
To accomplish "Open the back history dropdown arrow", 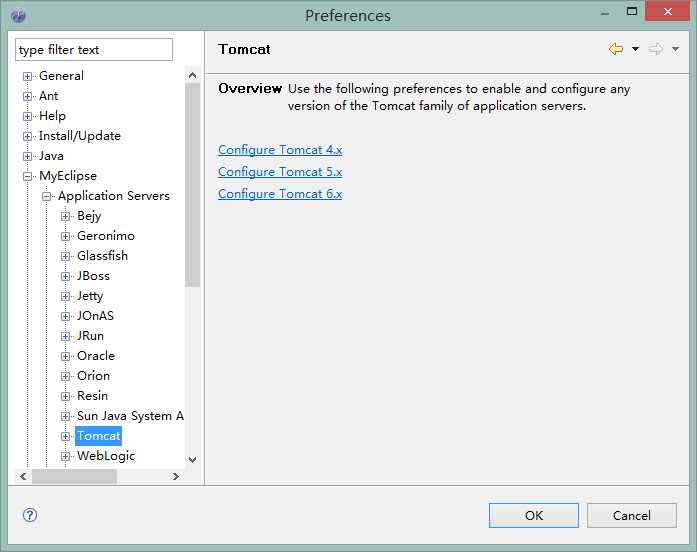I will [x=635, y=49].
